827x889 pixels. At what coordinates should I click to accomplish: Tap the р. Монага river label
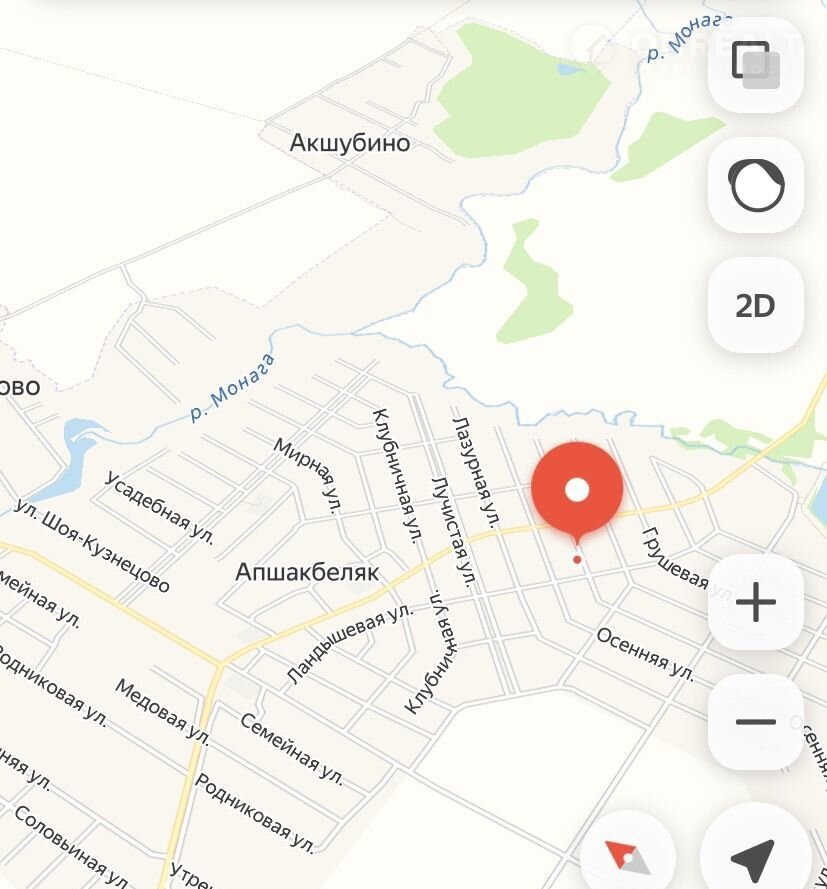[232, 387]
